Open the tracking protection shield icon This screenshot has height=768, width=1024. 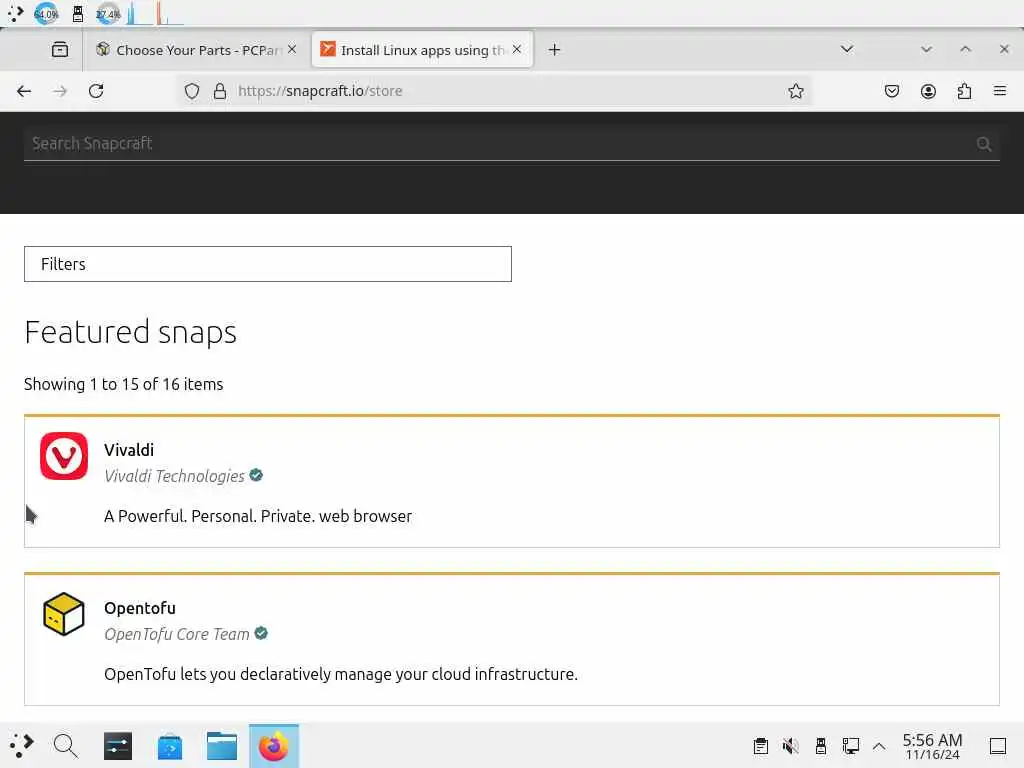(191, 91)
